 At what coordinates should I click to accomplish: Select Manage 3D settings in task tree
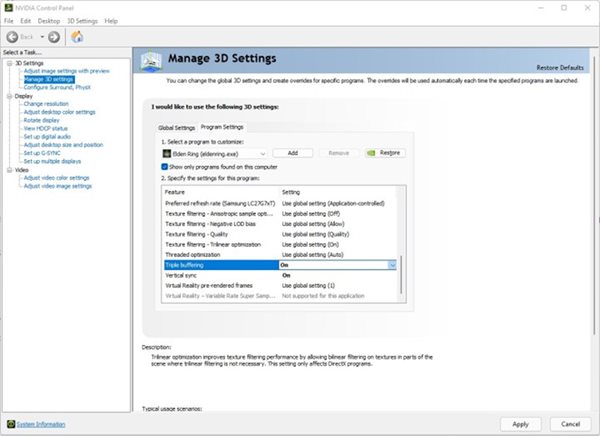point(49,79)
